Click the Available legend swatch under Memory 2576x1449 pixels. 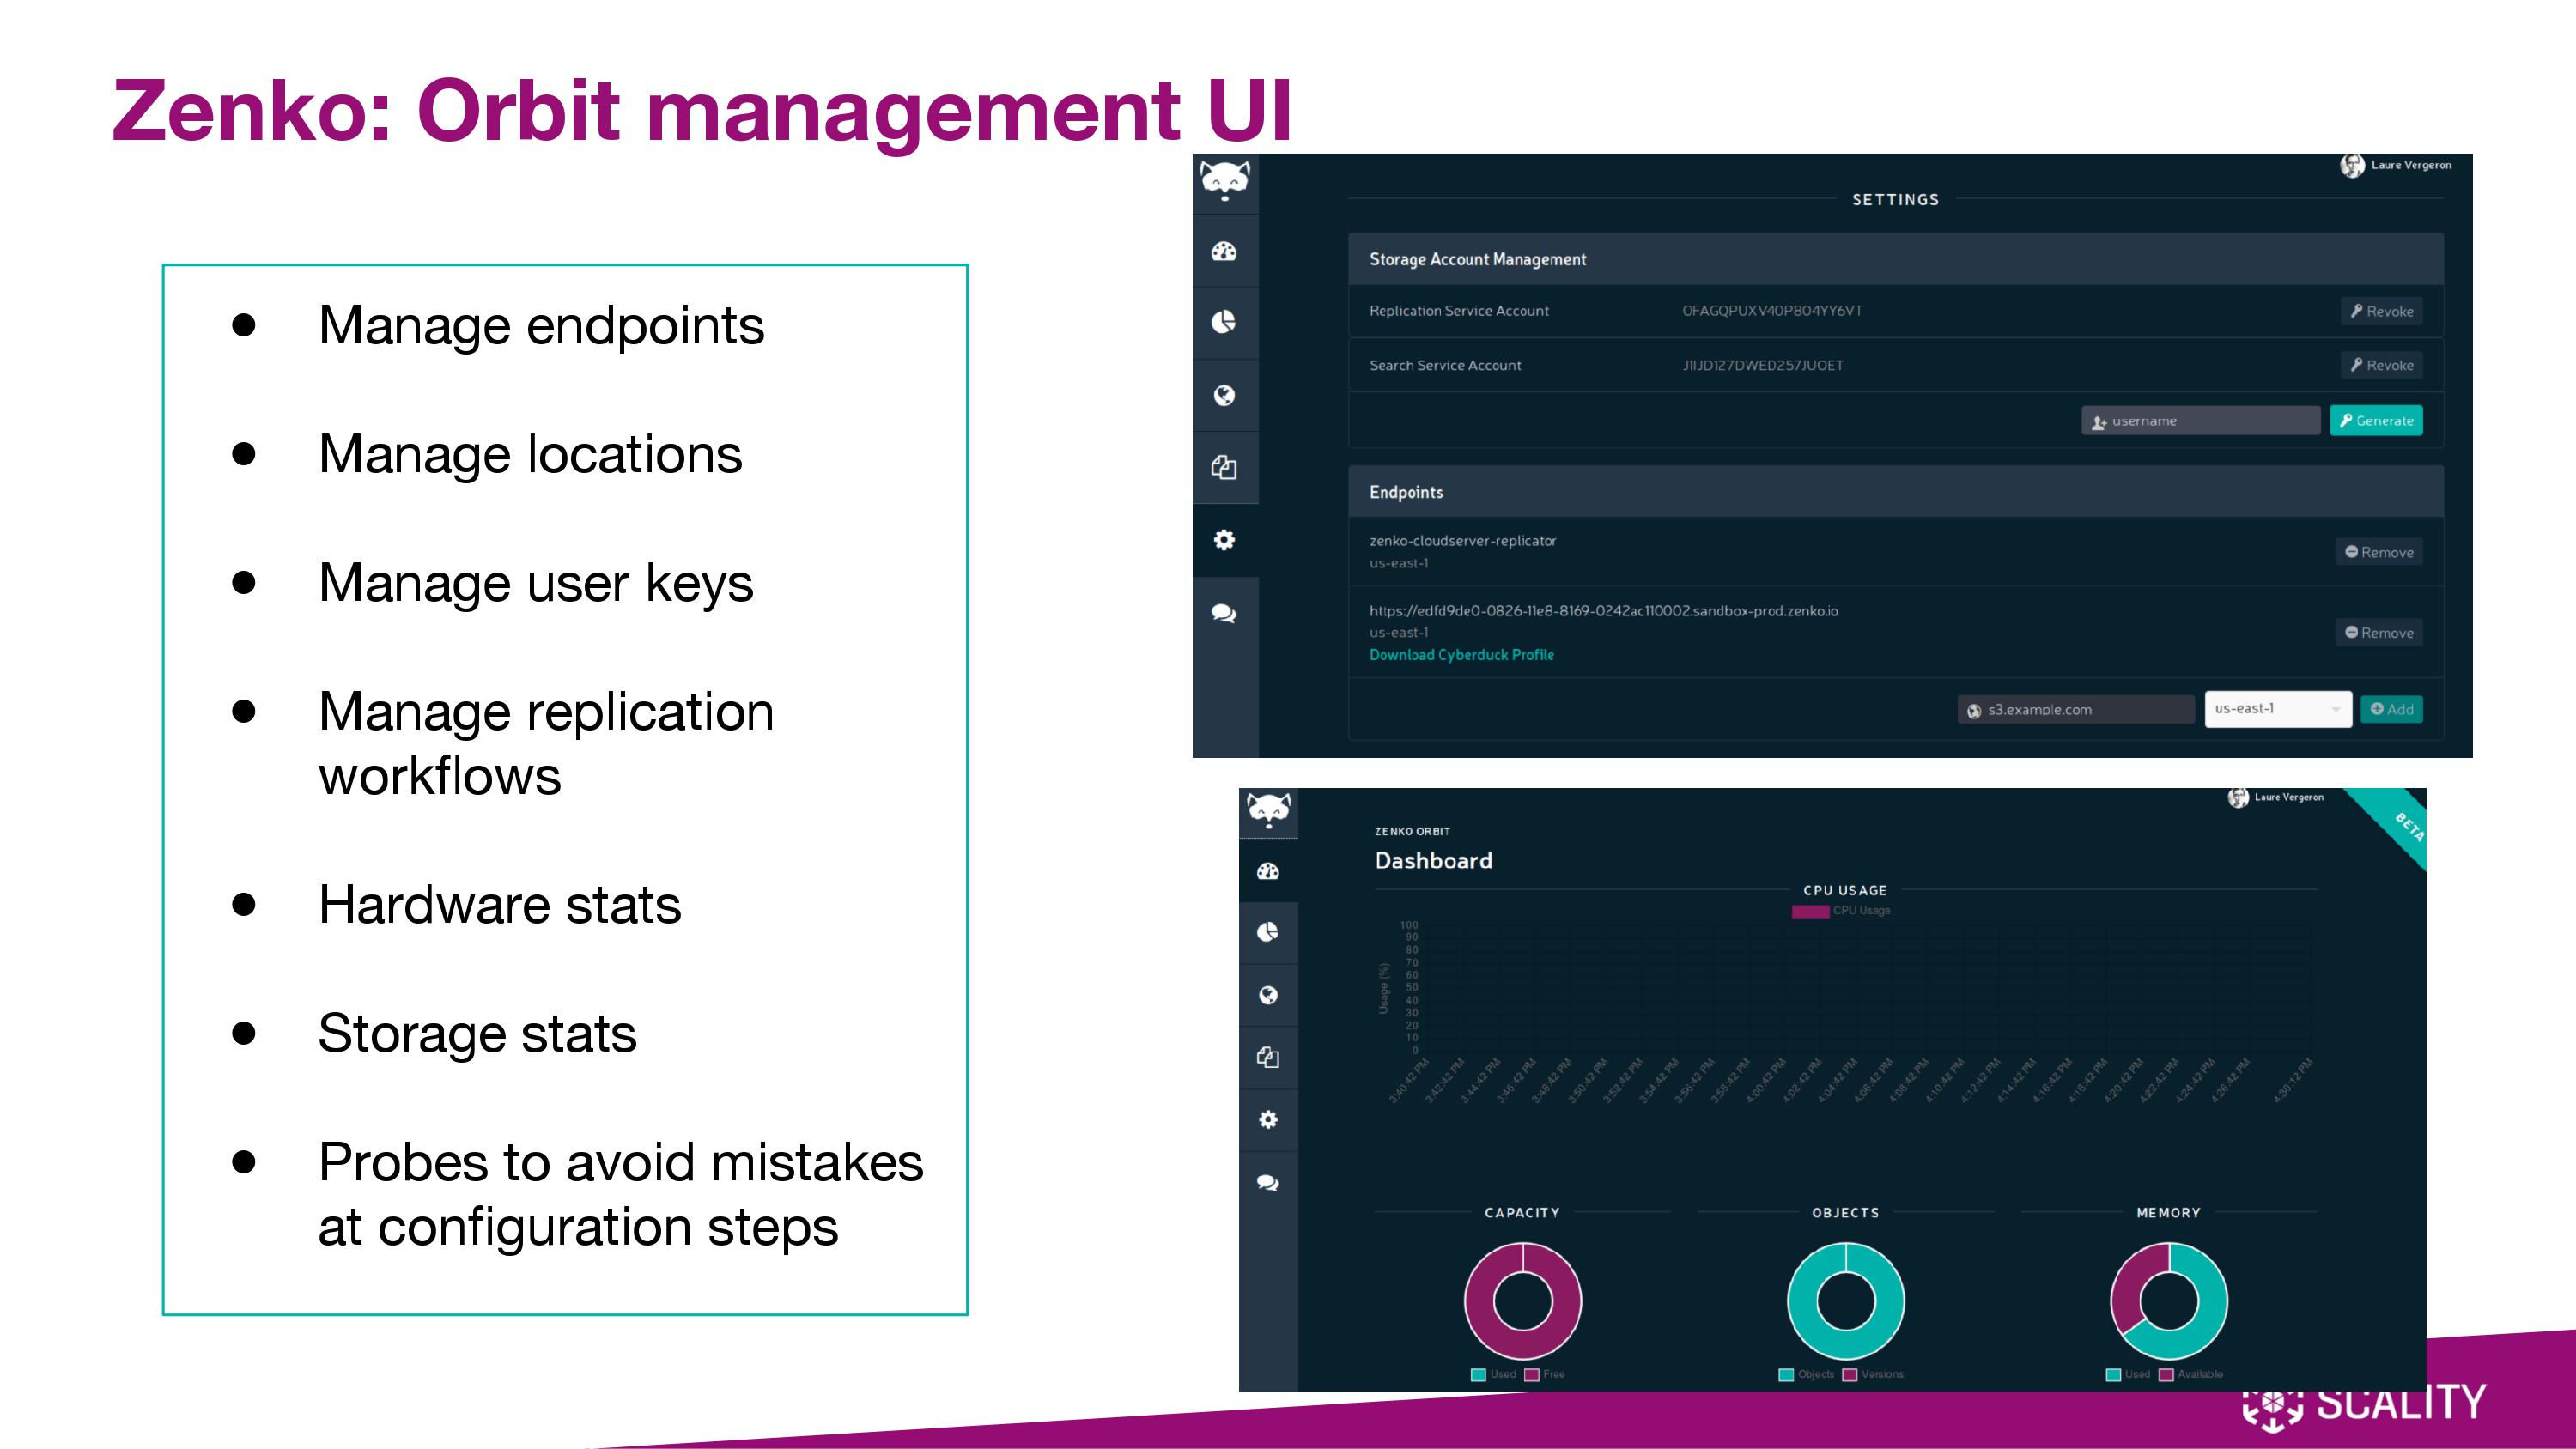click(x=2166, y=1375)
